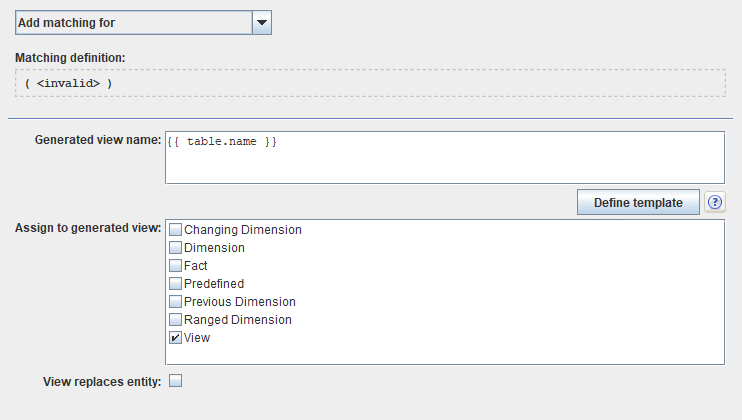This screenshot has width=742, height=420.
Task: Open the help question mark icon
Action: [714, 202]
